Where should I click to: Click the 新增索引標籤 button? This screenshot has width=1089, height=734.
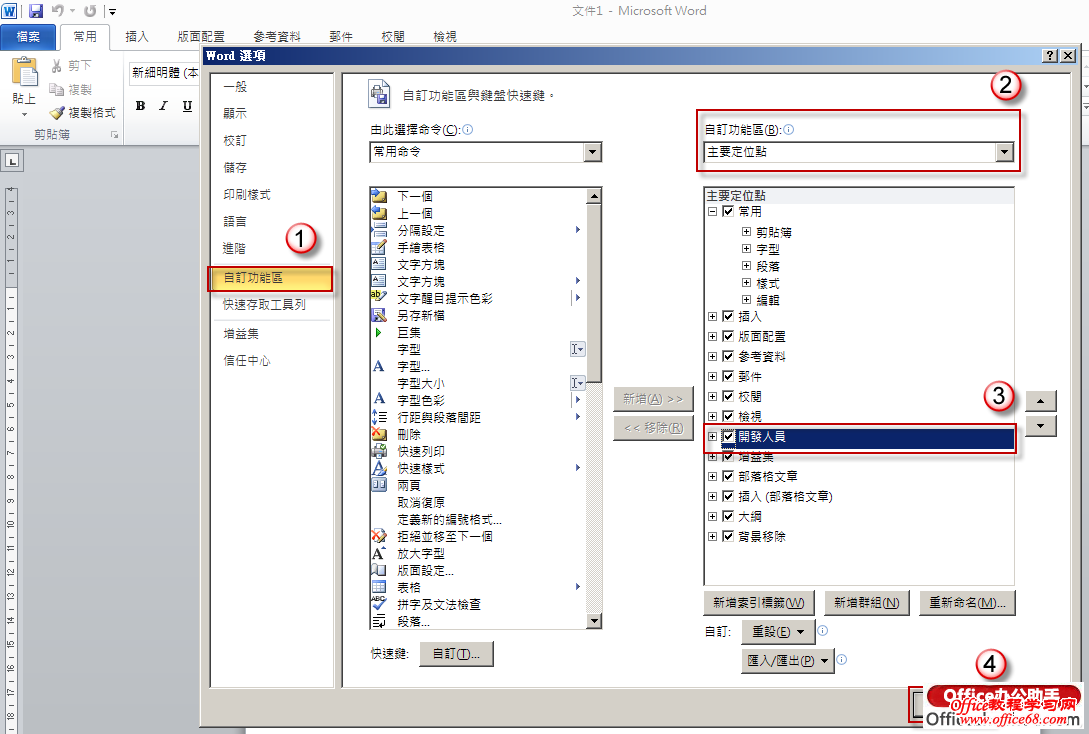point(759,603)
